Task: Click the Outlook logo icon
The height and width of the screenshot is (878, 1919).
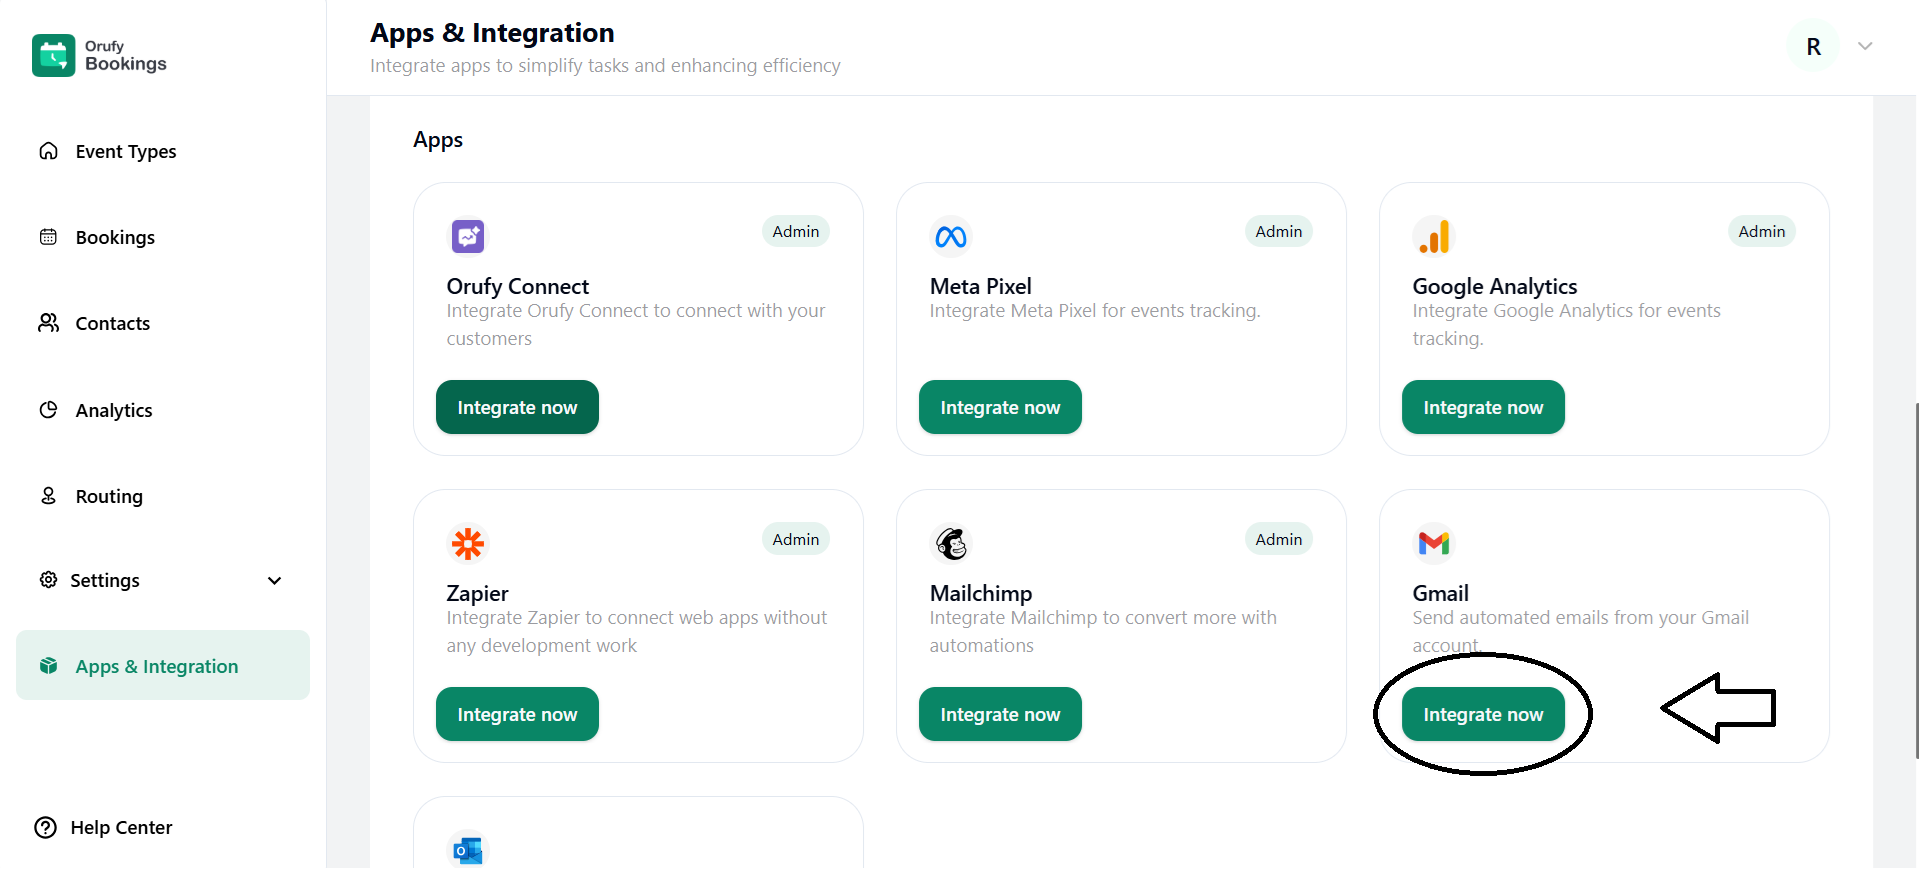Action: tap(467, 850)
